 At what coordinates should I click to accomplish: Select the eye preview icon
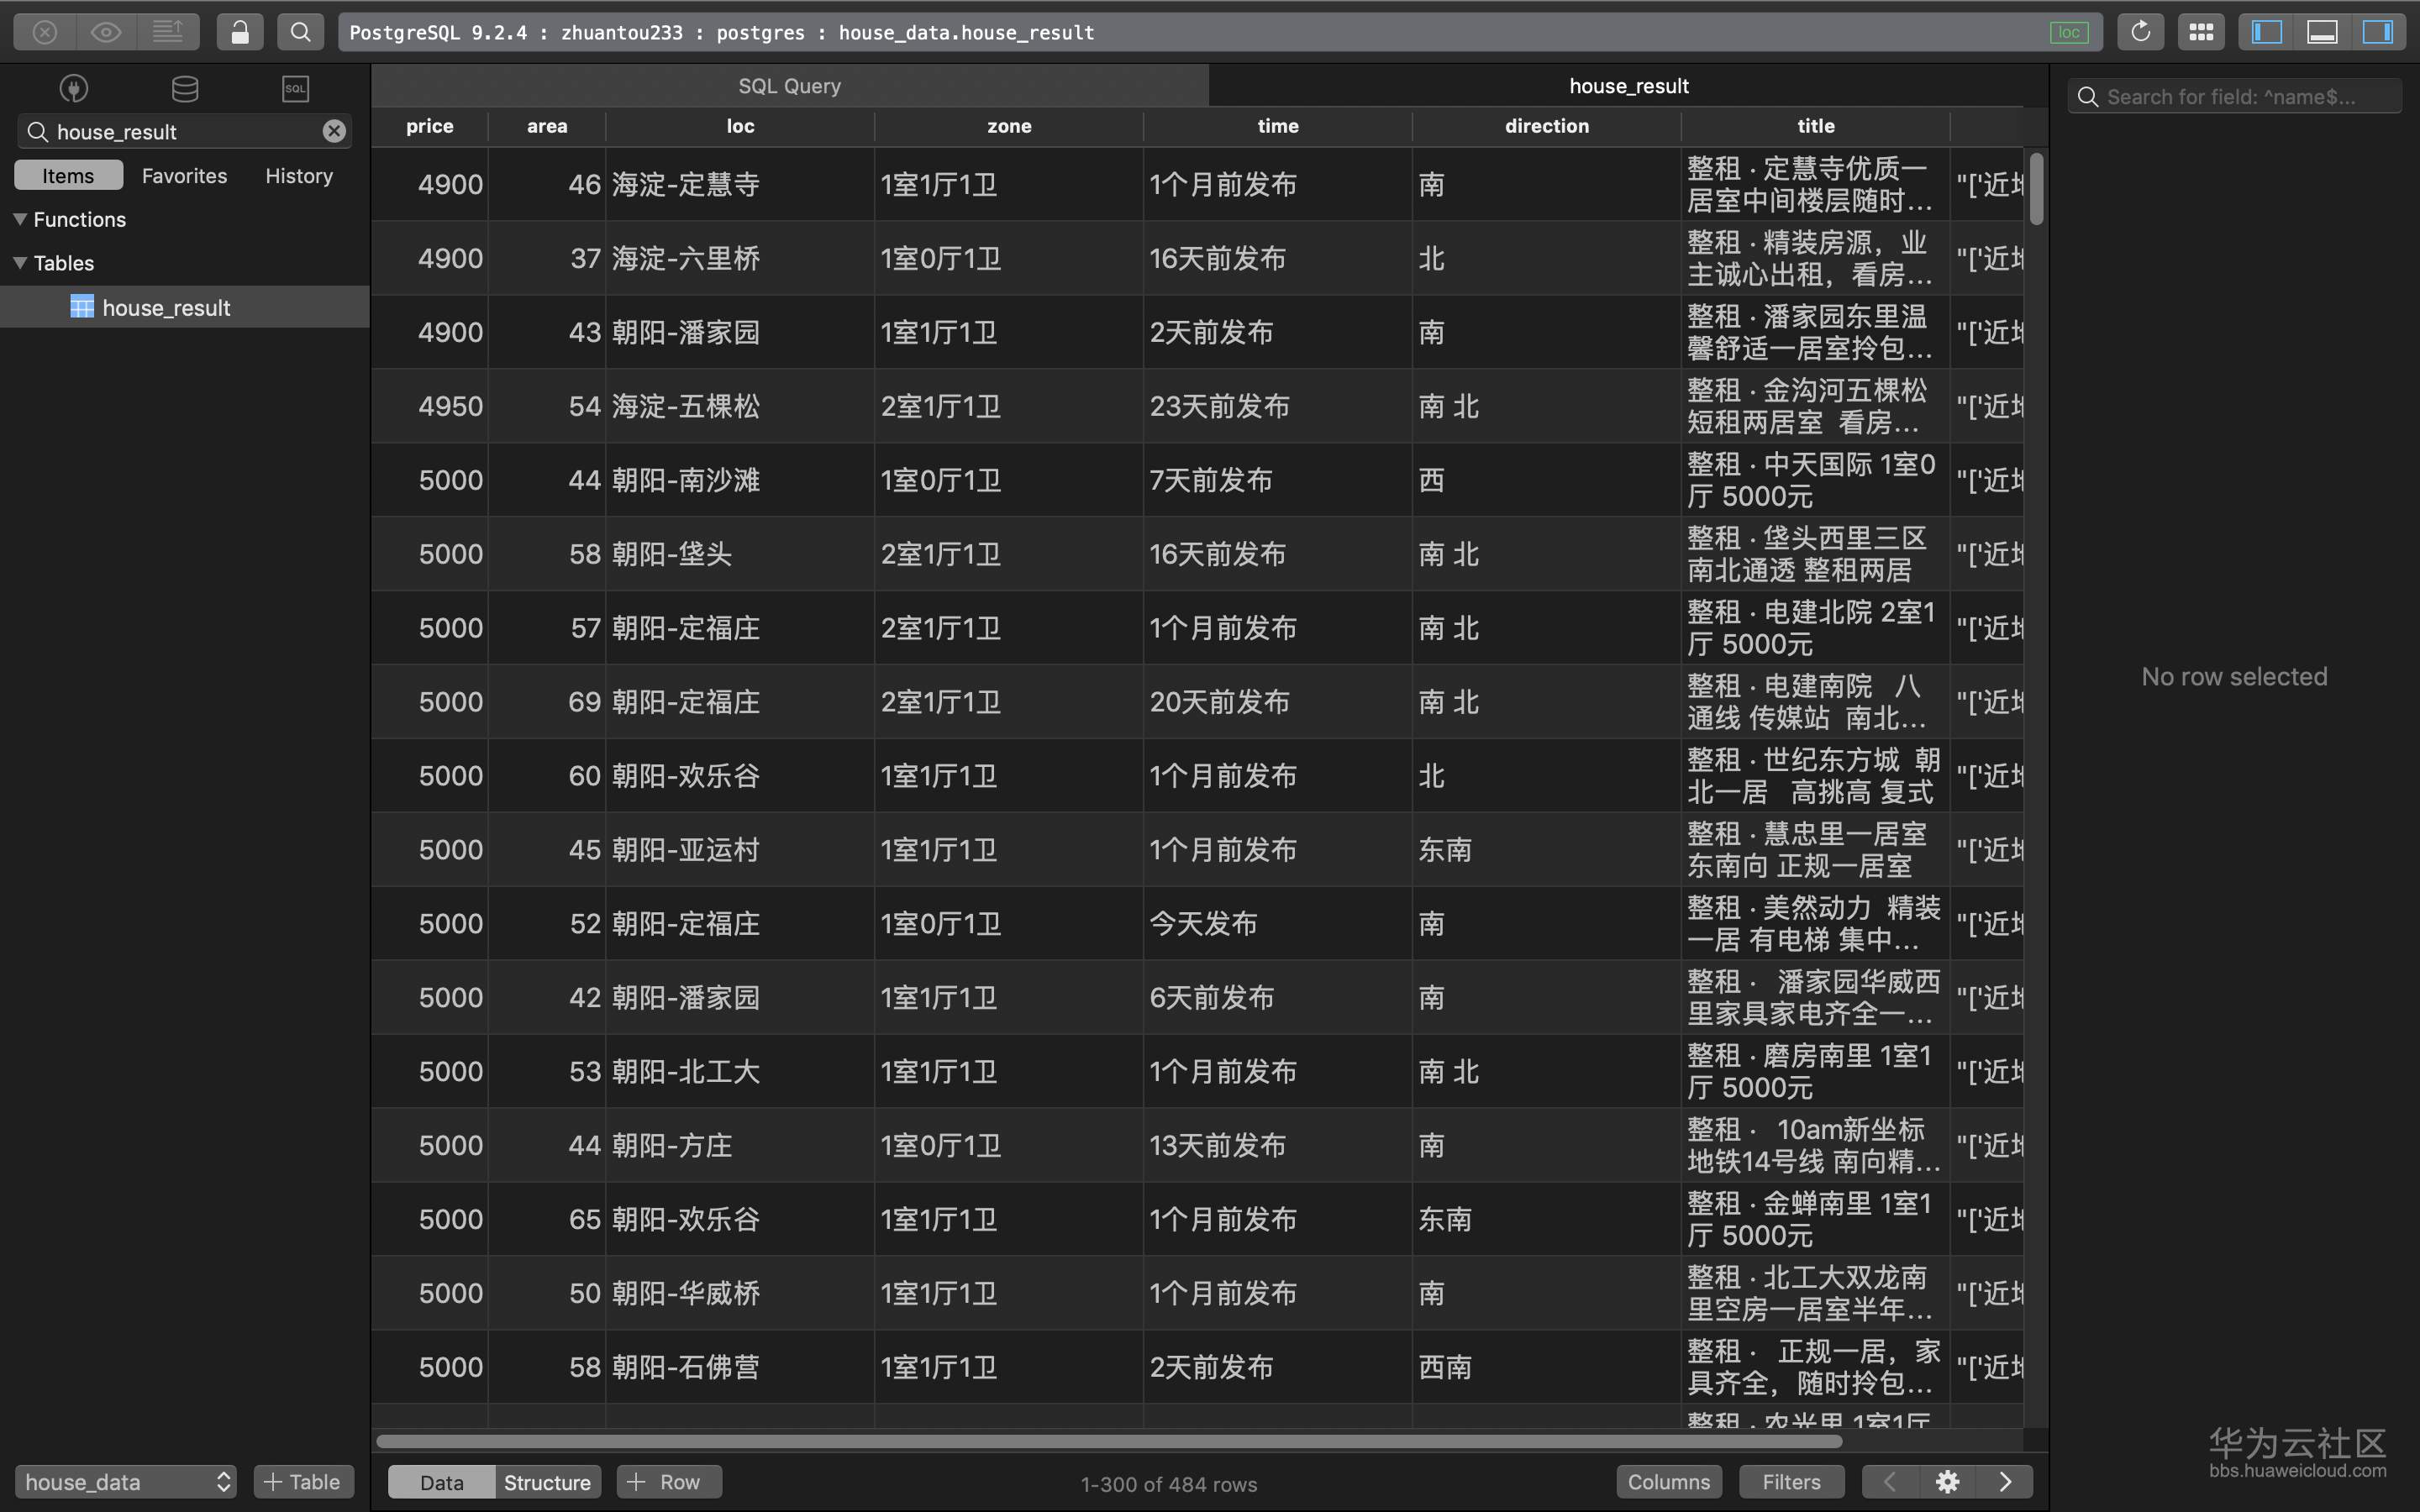105,31
